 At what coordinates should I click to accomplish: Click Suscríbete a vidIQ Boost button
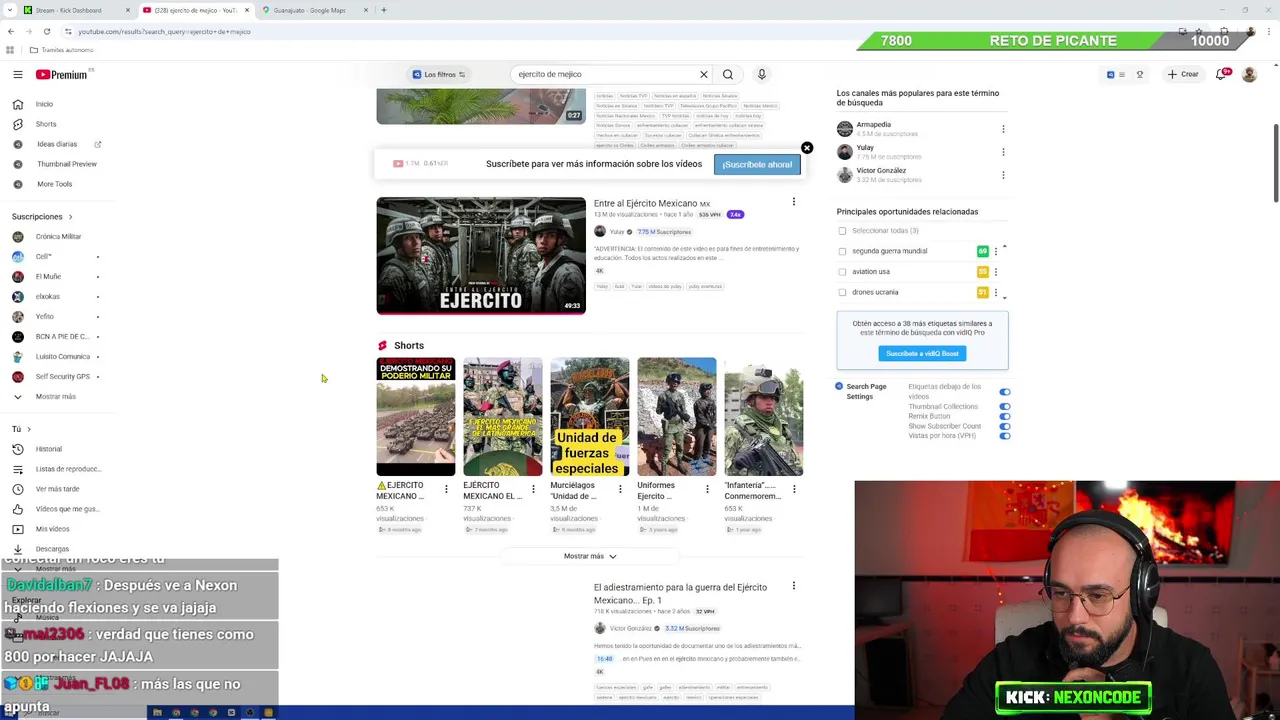point(922,353)
